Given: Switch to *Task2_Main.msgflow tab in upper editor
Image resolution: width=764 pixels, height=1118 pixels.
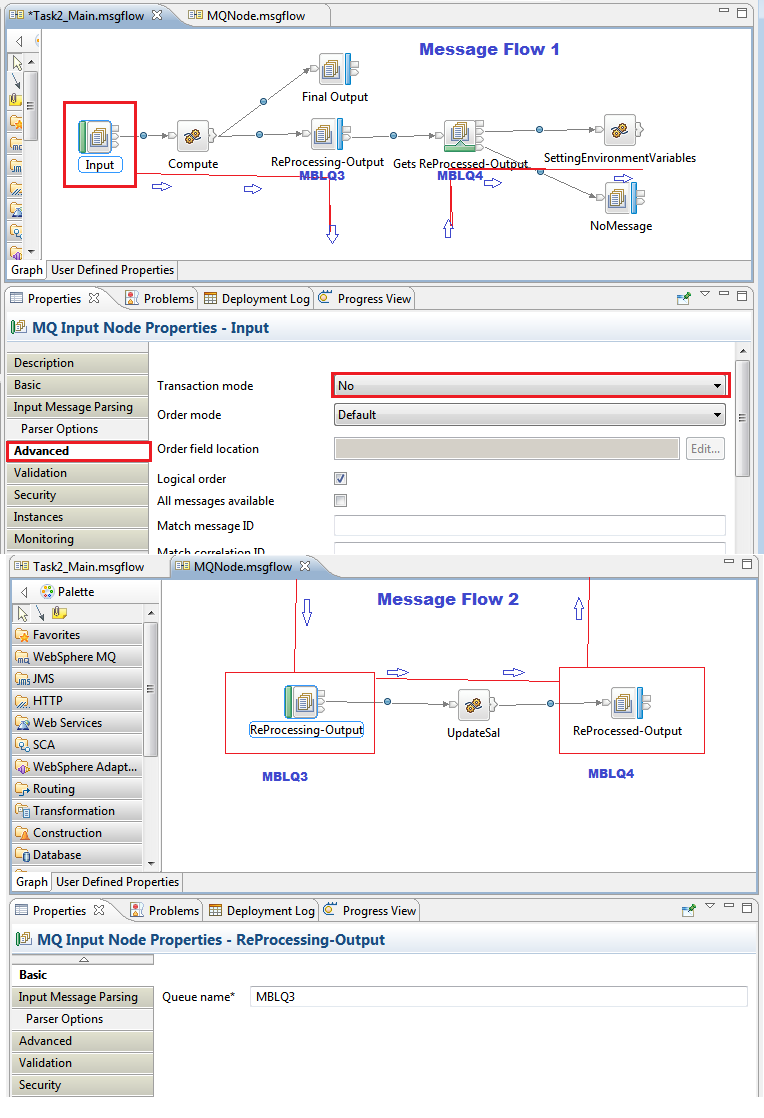Looking at the screenshot, I should click(x=86, y=16).
